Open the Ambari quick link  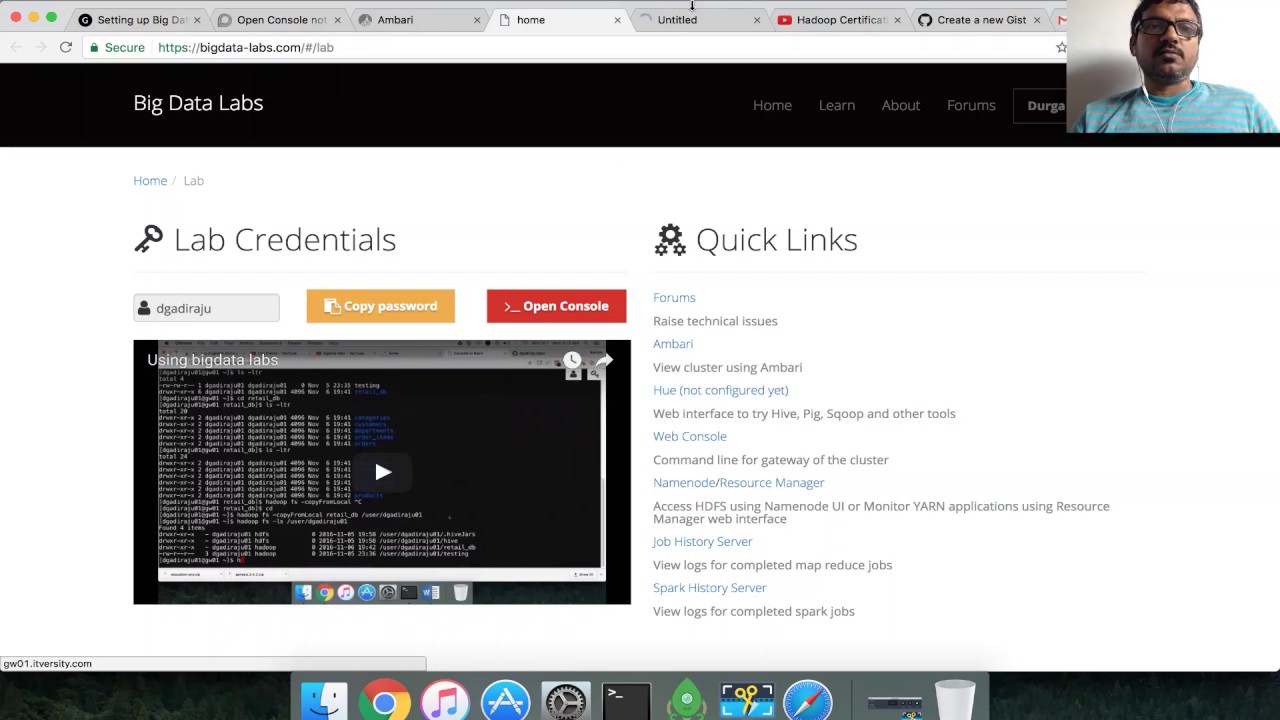point(673,344)
